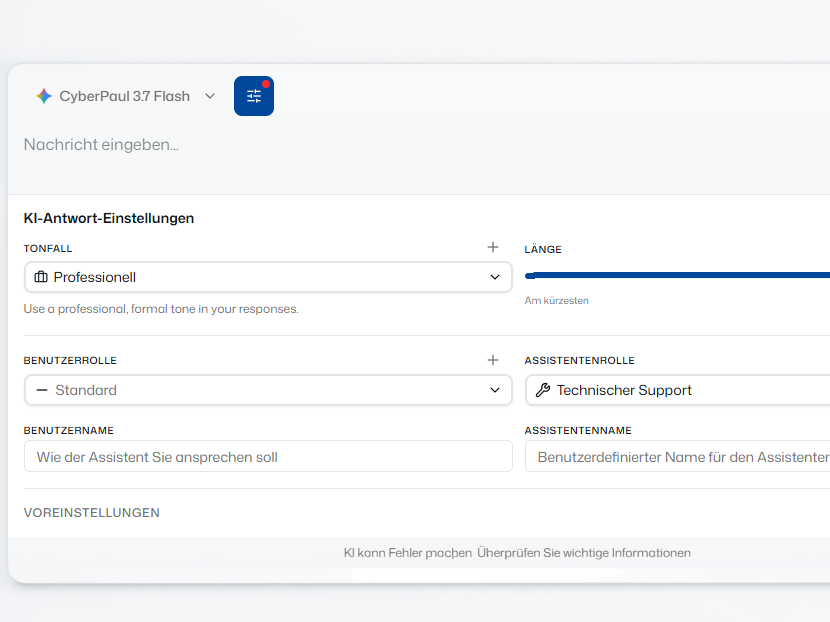Open the CyberPaul 3.7 Flash model selector
830x622 pixels.
tap(125, 96)
